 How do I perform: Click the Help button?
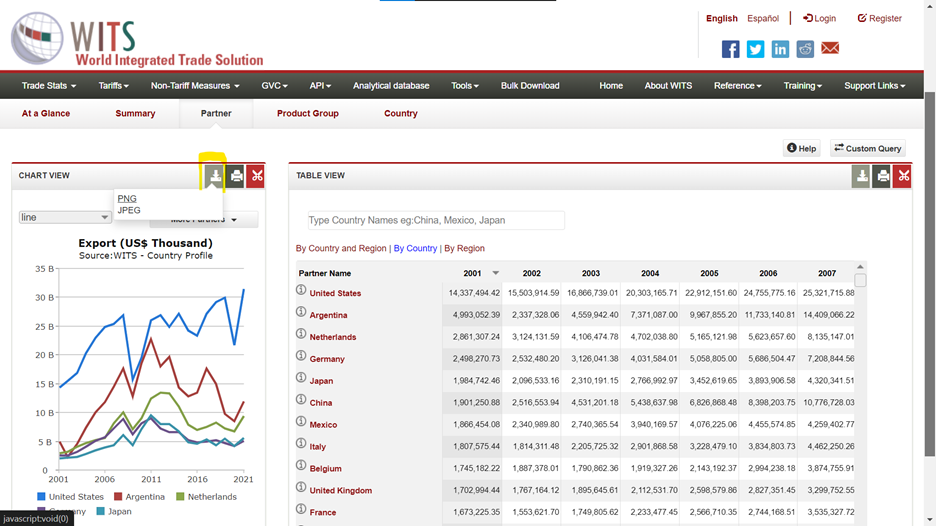click(801, 148)
